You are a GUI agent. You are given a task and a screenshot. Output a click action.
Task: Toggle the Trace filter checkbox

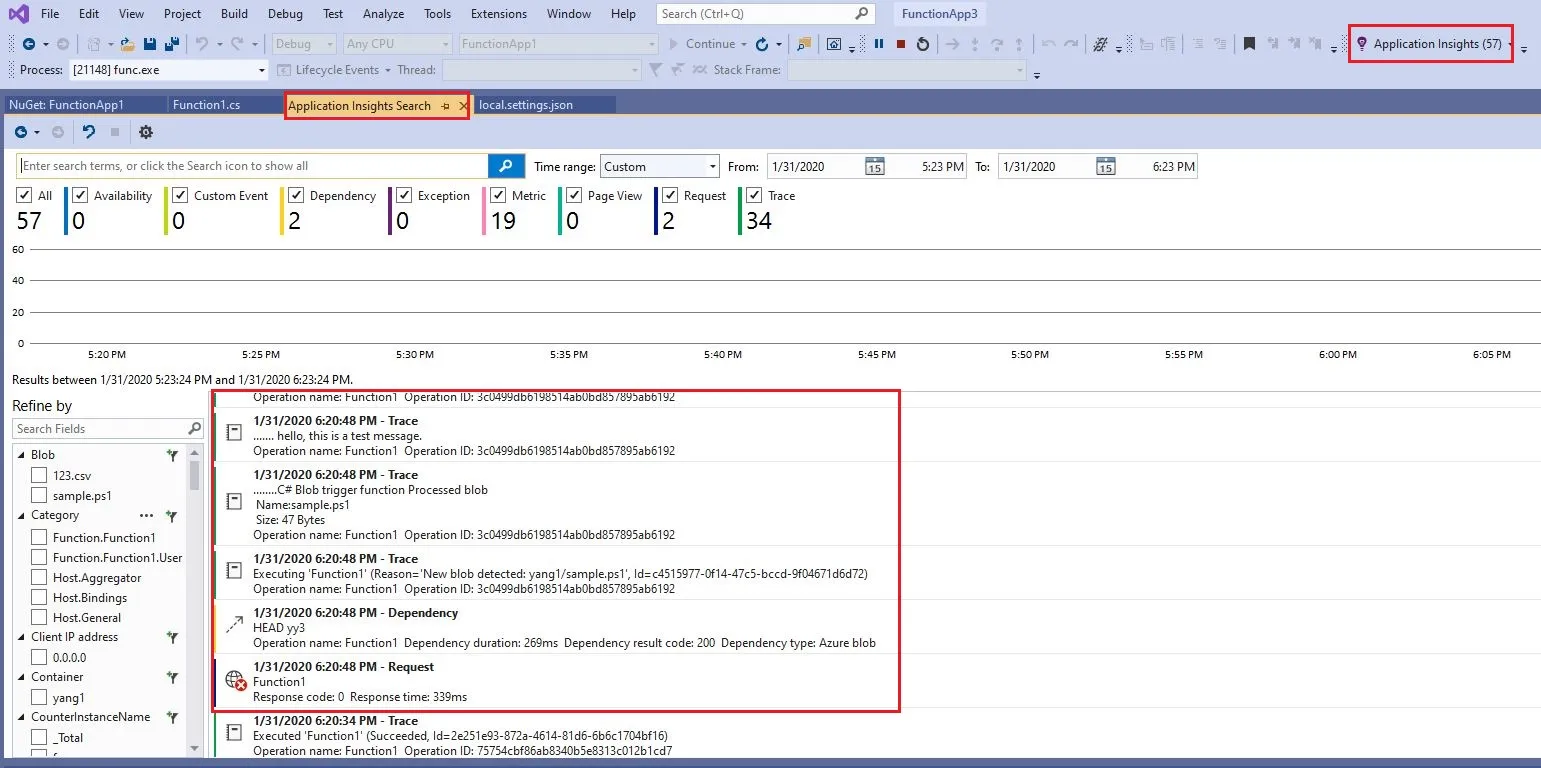click(754, 196)
